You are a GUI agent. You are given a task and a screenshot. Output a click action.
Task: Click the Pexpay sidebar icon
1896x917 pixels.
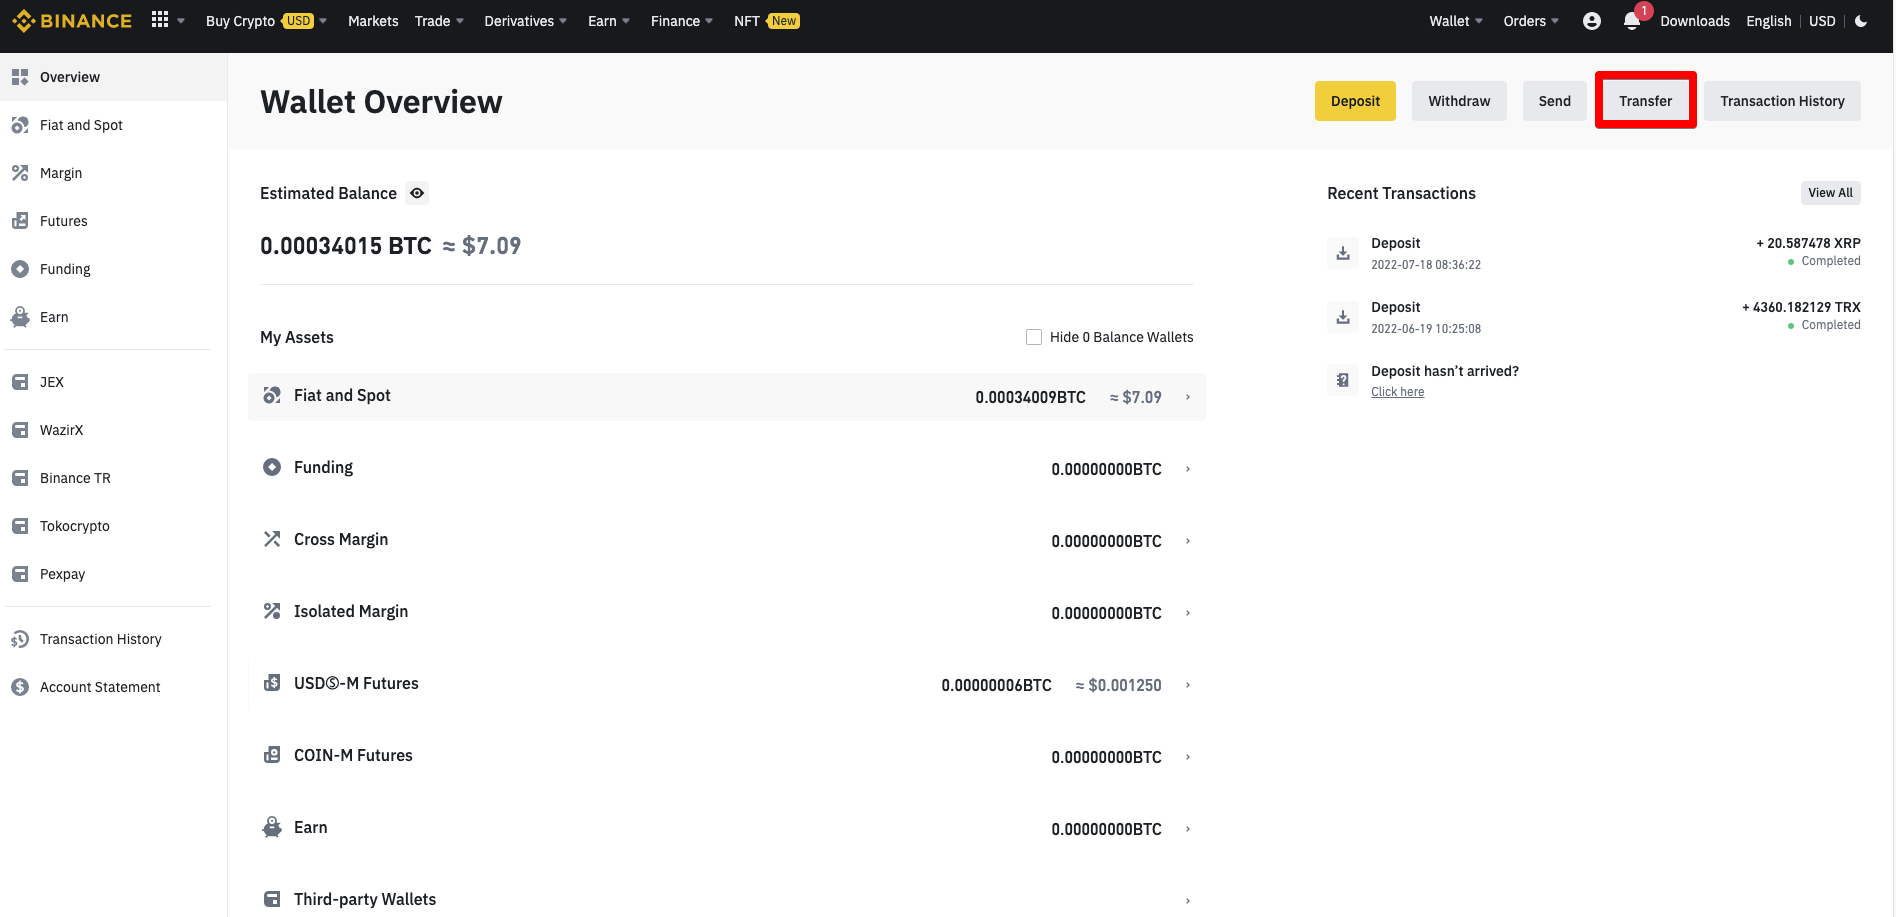point(20,574)
